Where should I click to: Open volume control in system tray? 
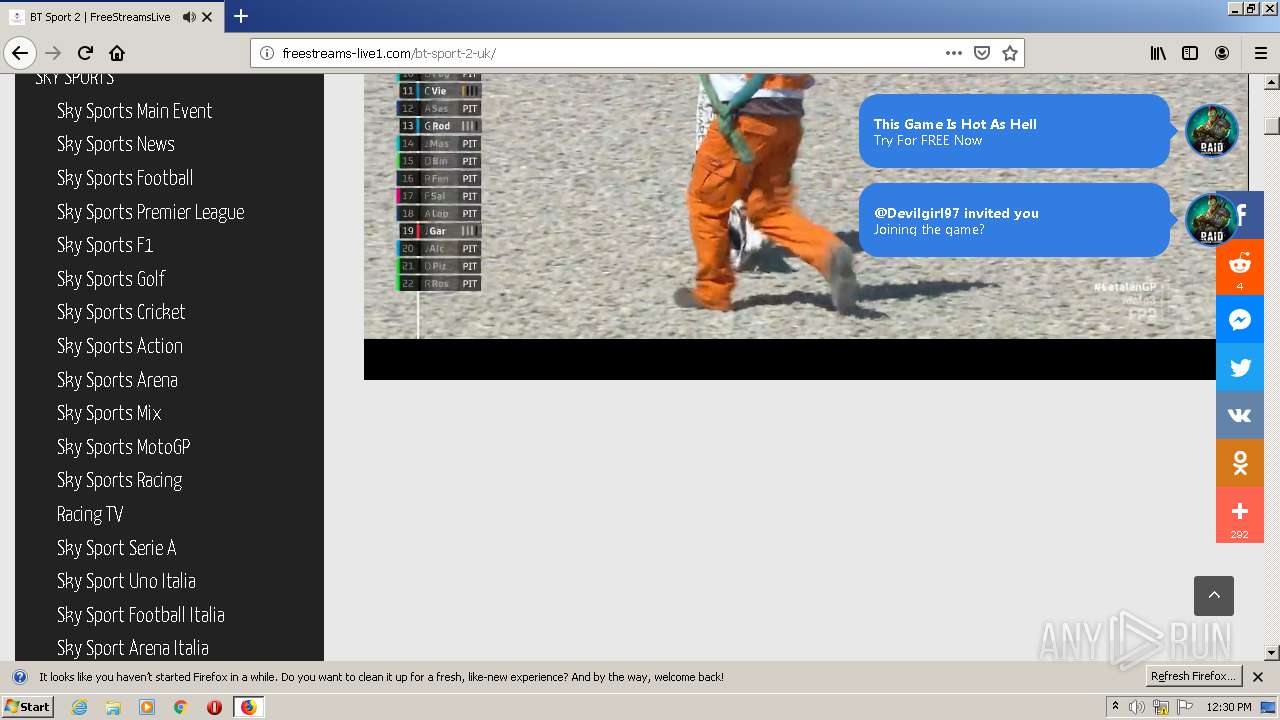(1137, 707)
